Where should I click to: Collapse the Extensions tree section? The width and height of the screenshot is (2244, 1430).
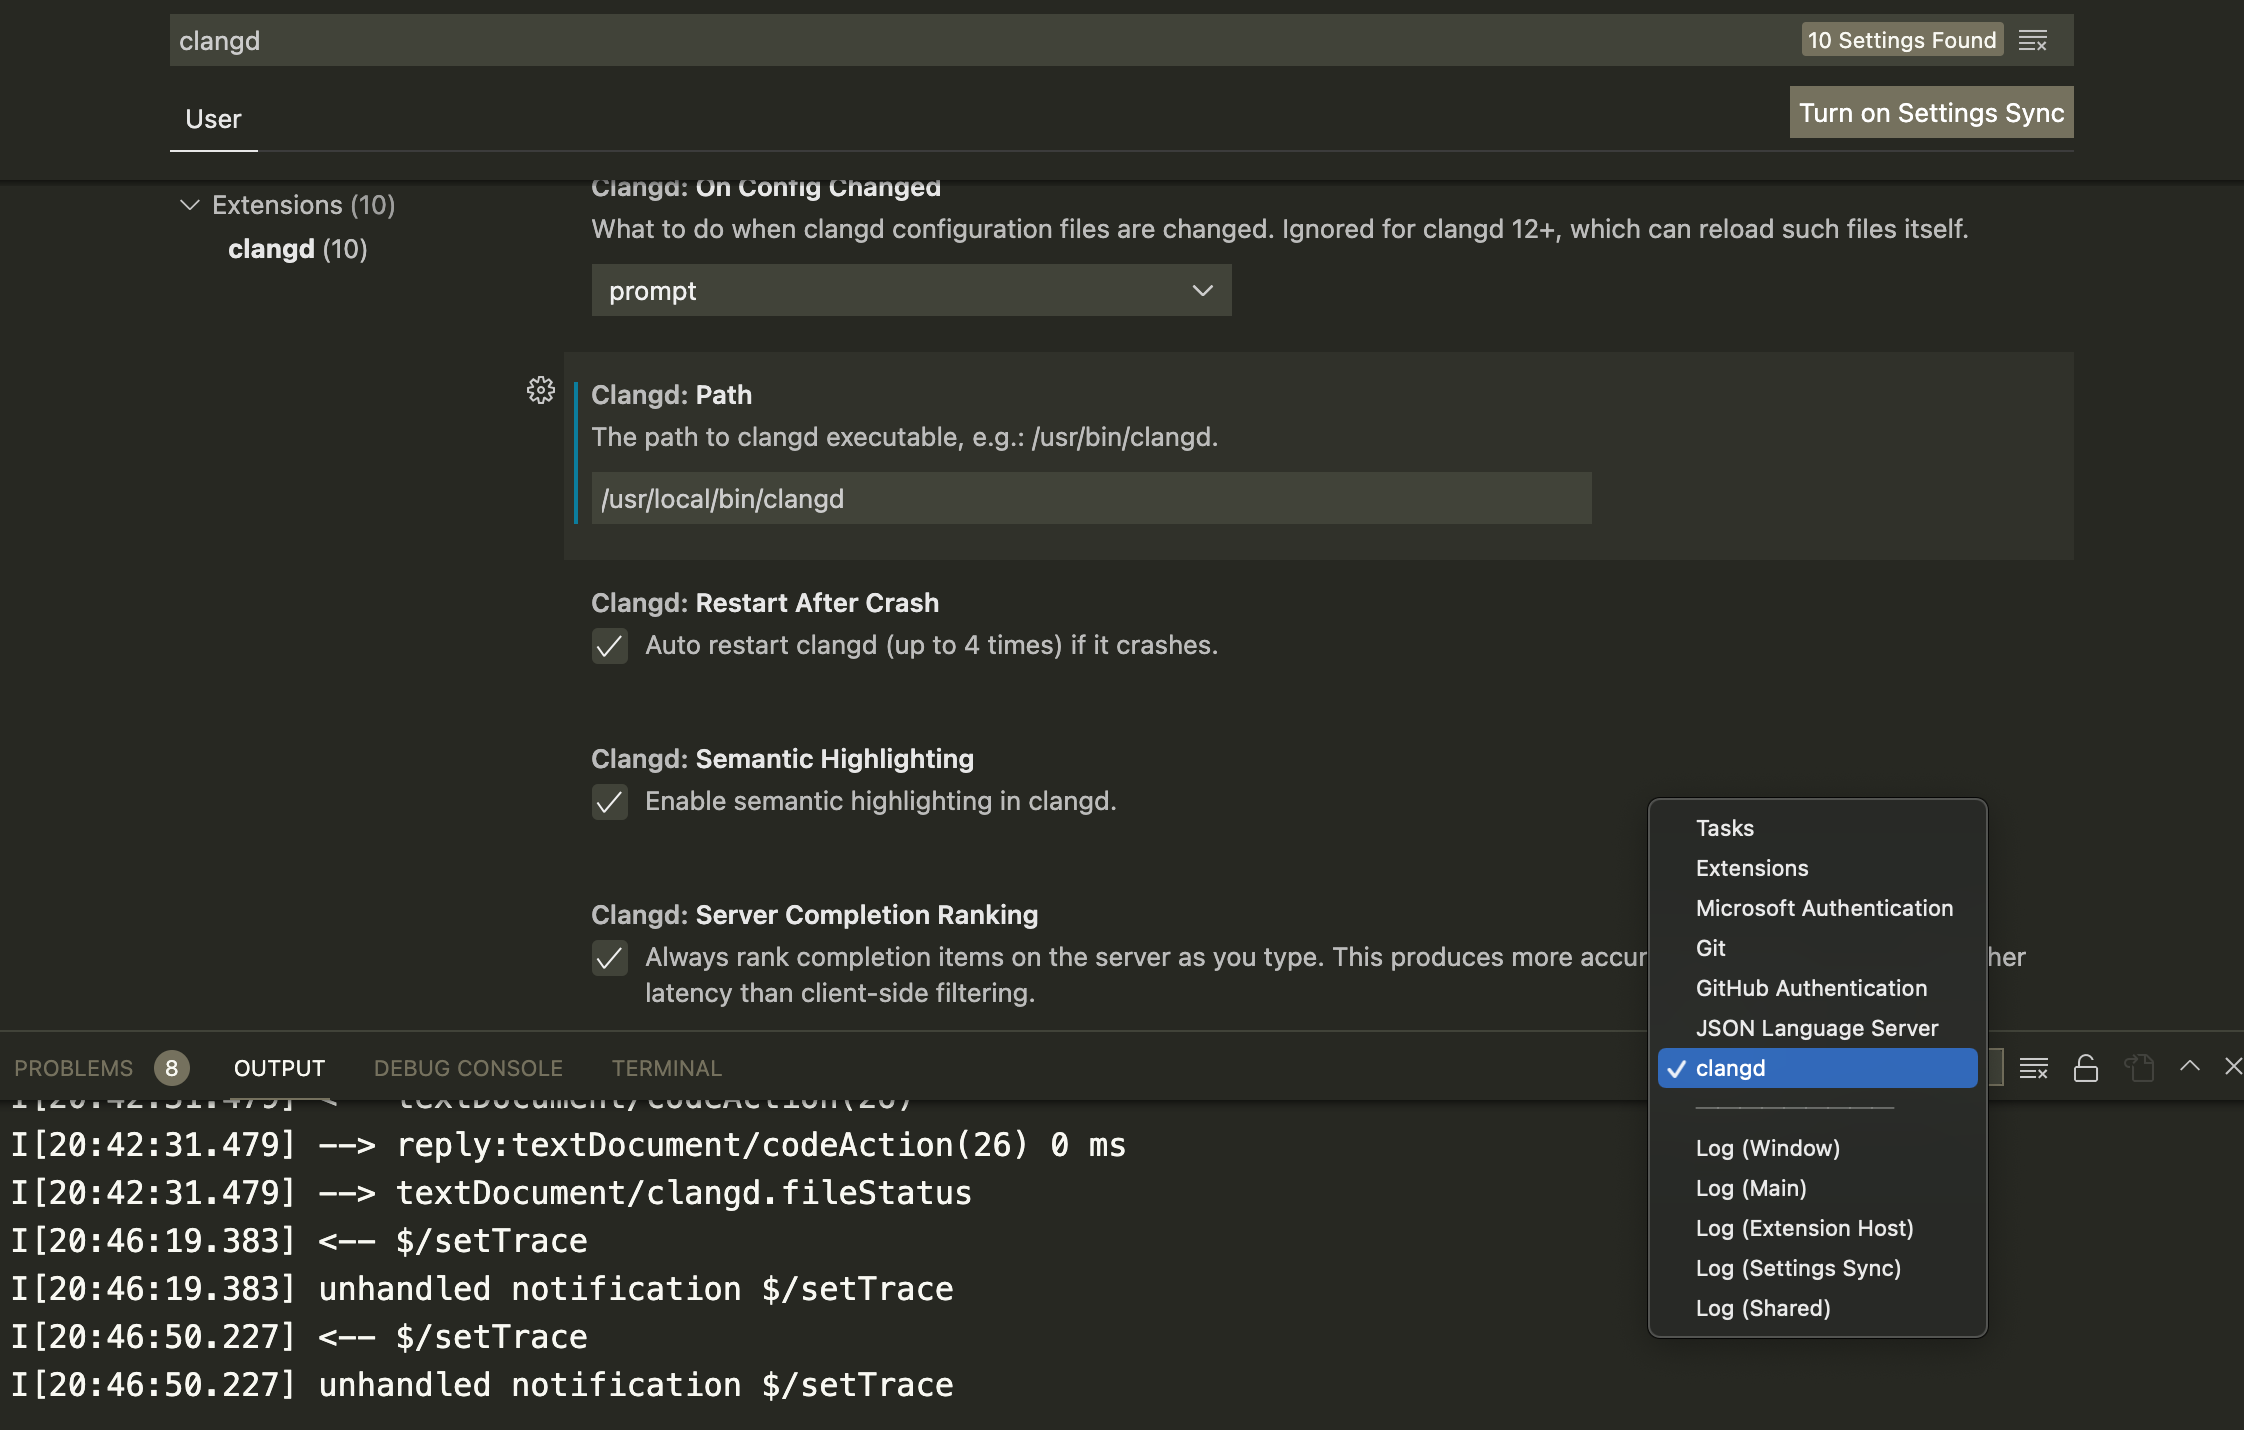coord(189,205)
